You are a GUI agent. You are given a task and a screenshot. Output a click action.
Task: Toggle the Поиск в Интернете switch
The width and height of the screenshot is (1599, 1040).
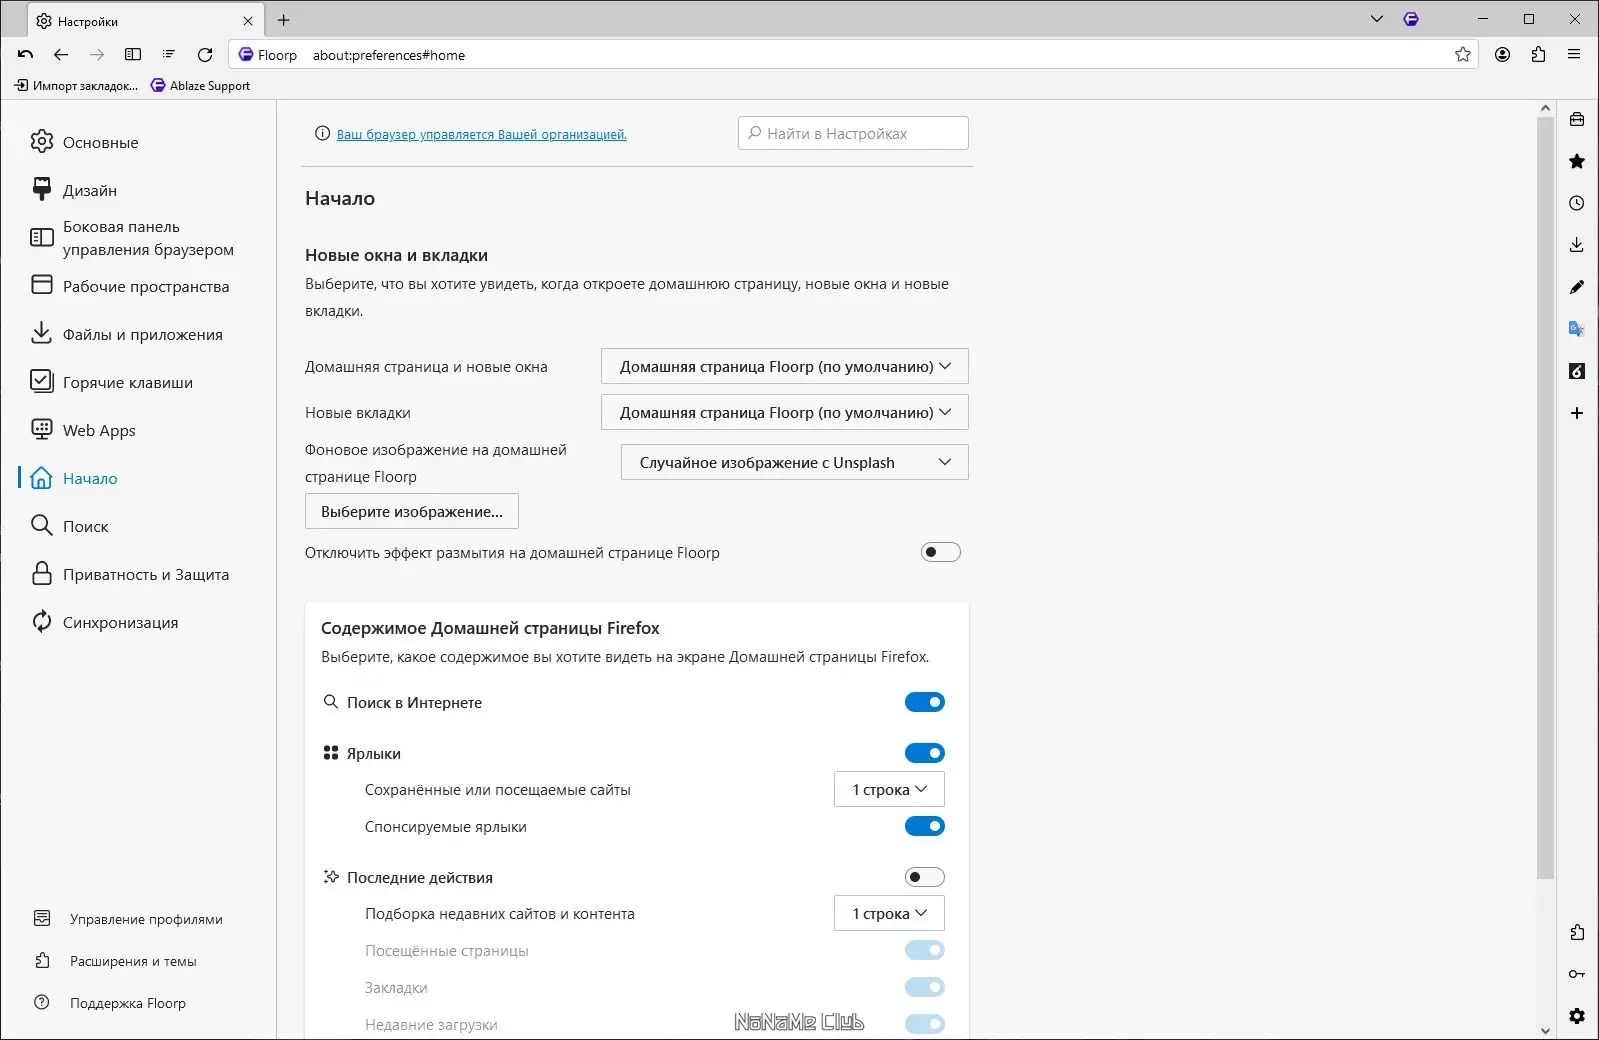pos(925,702)
